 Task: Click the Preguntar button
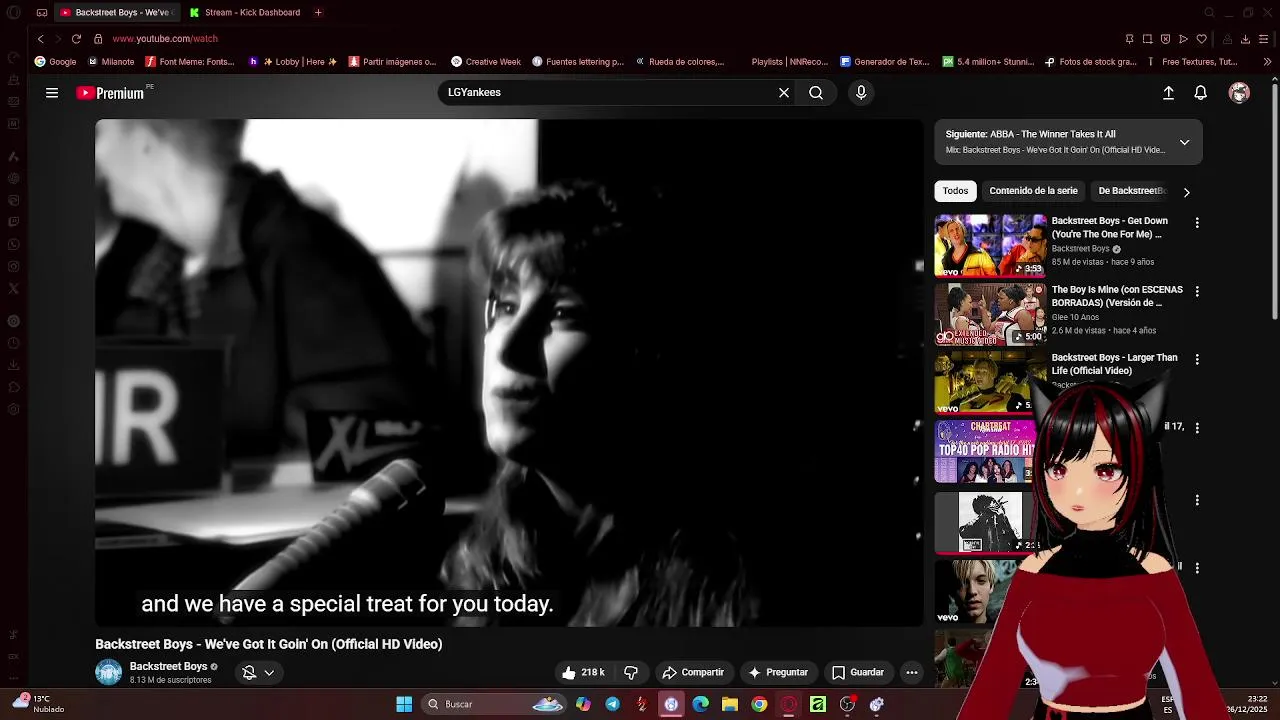pos(778,672)
